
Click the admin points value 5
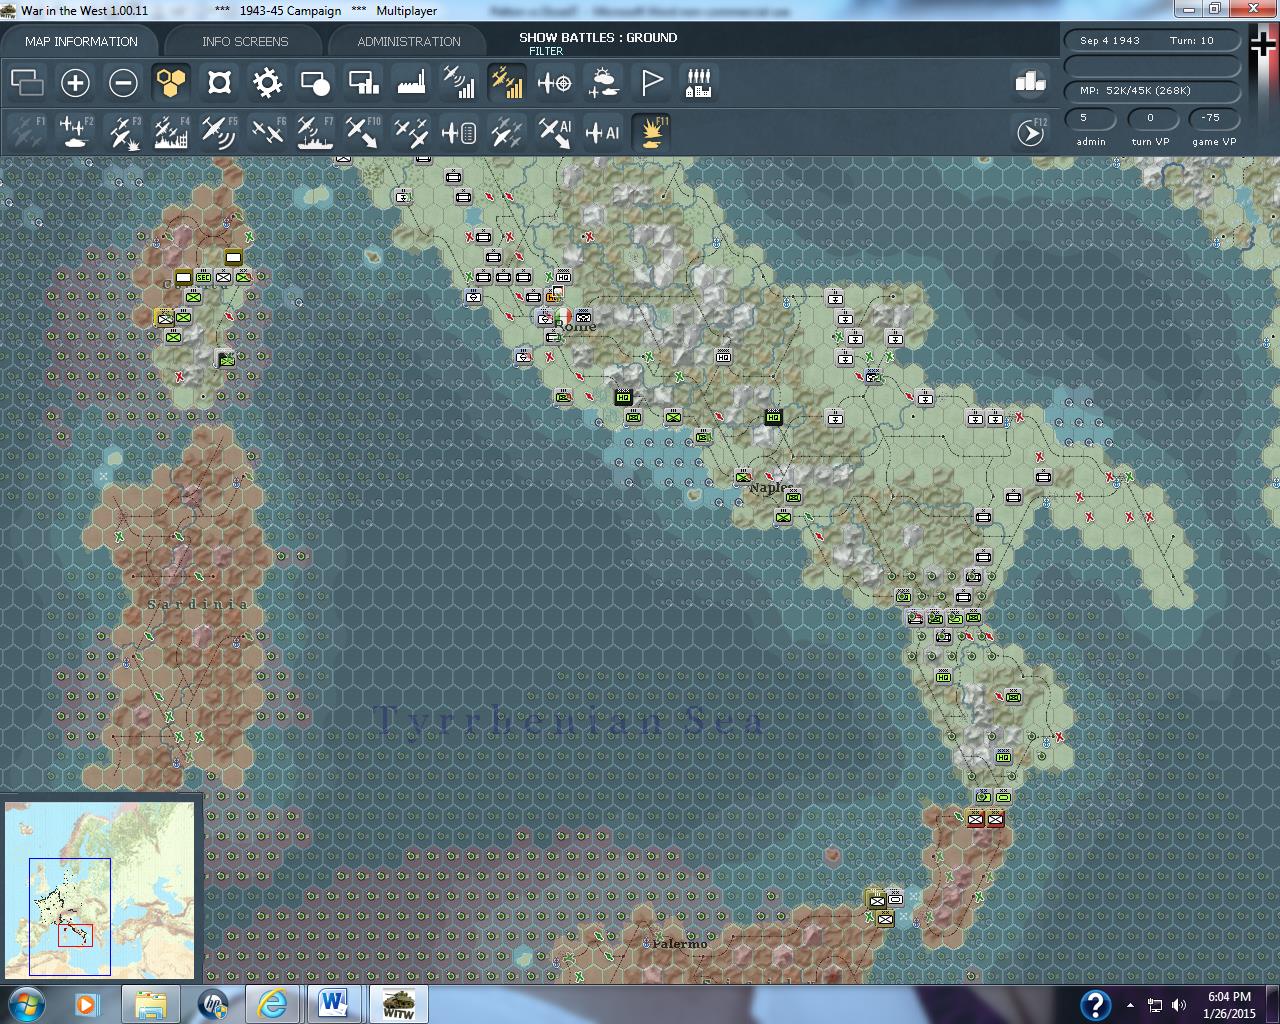pos(1090,118)
